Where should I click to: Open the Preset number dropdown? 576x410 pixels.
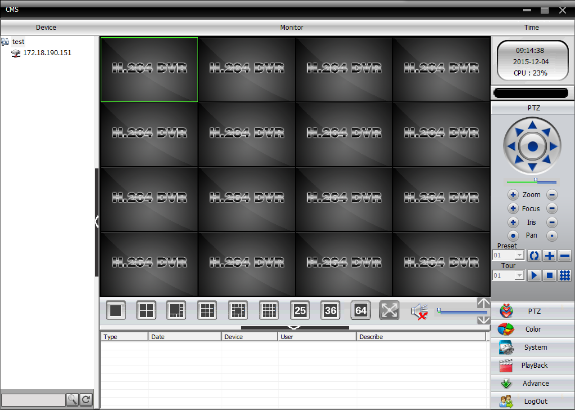[519, 255]
